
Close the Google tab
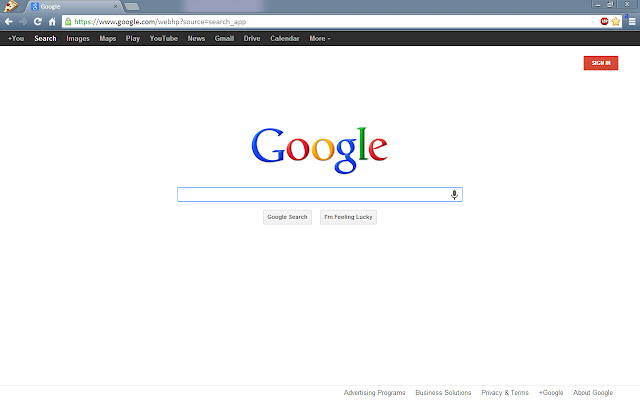pos(115,7)
